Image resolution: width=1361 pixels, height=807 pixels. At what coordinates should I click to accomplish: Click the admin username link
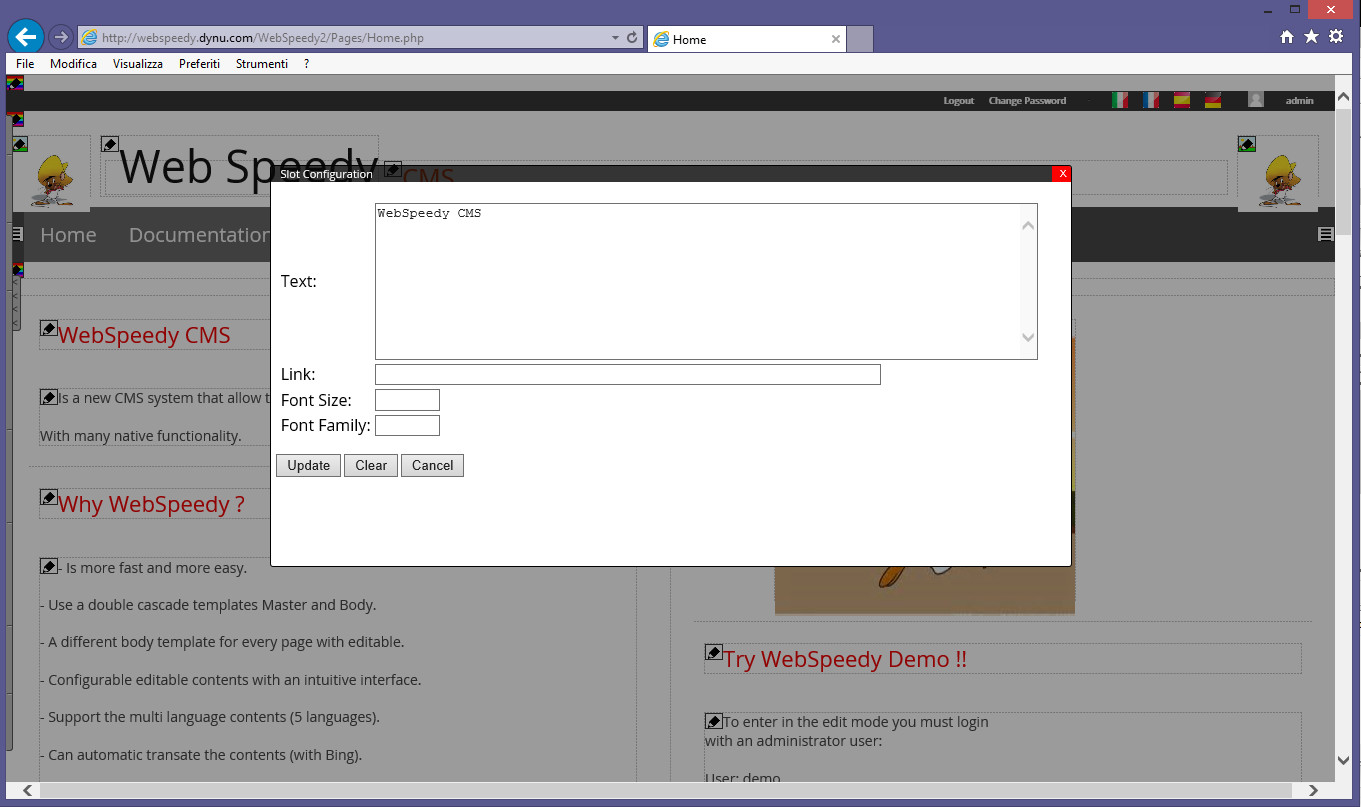coord(1299,101)
